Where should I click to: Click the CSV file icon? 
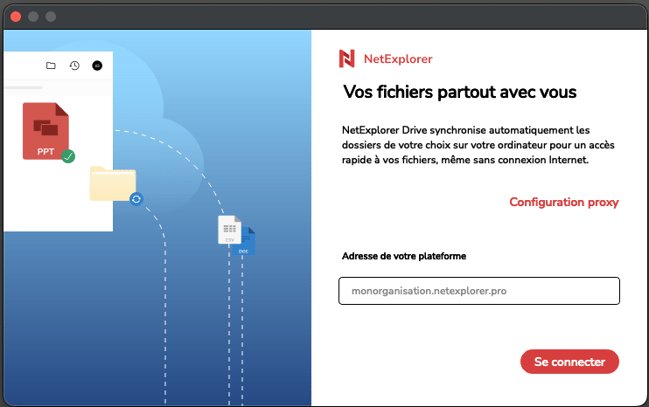[x=229, y=229]
